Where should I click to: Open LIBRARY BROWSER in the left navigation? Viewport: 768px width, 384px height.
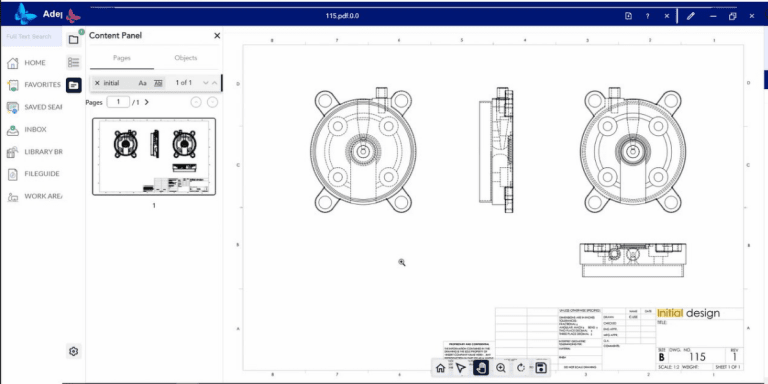pos(34,152)
